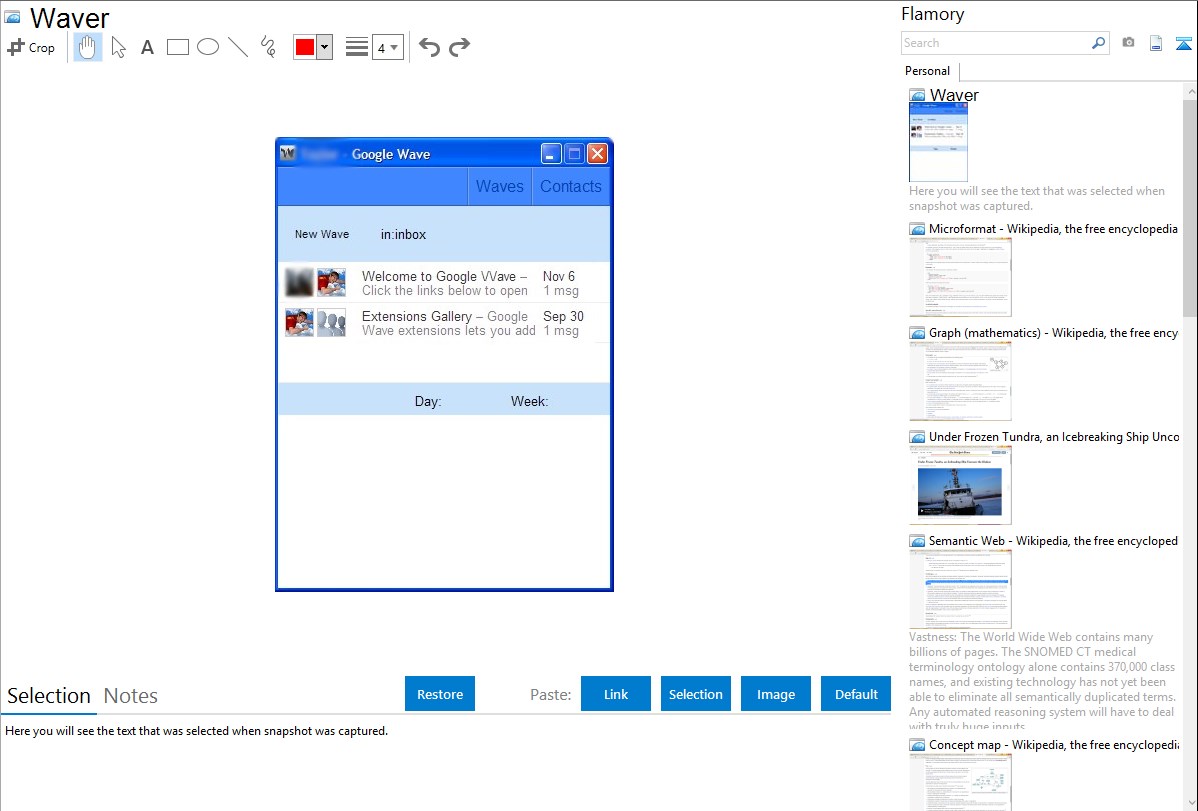Click the Nov 6 date entry
The height and width of the screenshot is (811, 1198).
[x=559, y=276]
